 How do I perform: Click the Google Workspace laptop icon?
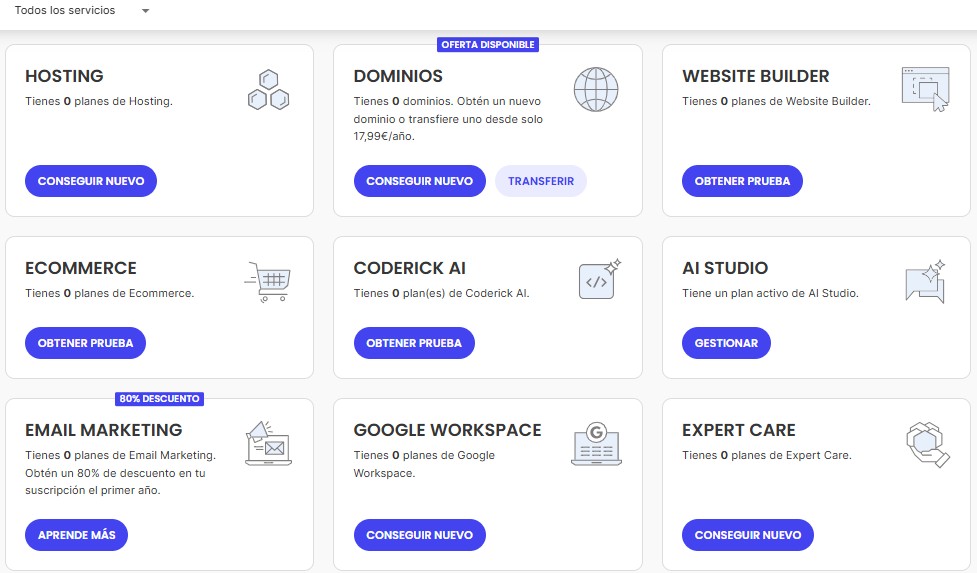596,443
